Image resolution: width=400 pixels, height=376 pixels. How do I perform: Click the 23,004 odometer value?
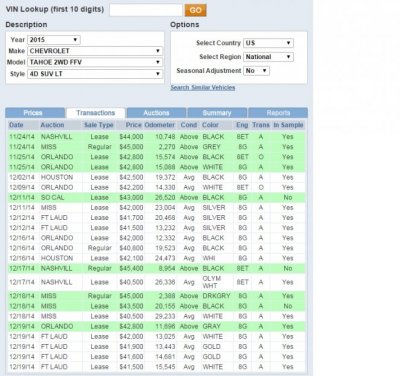(x=165, y=208)
